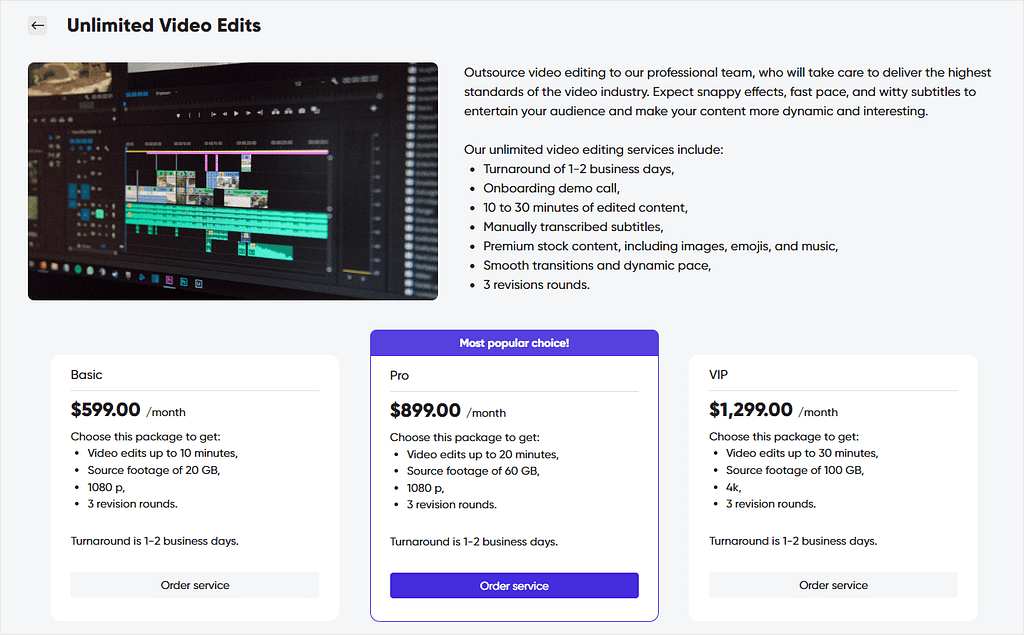Click the Pro plan name
Screen dimensions: 1024x635
399,375
